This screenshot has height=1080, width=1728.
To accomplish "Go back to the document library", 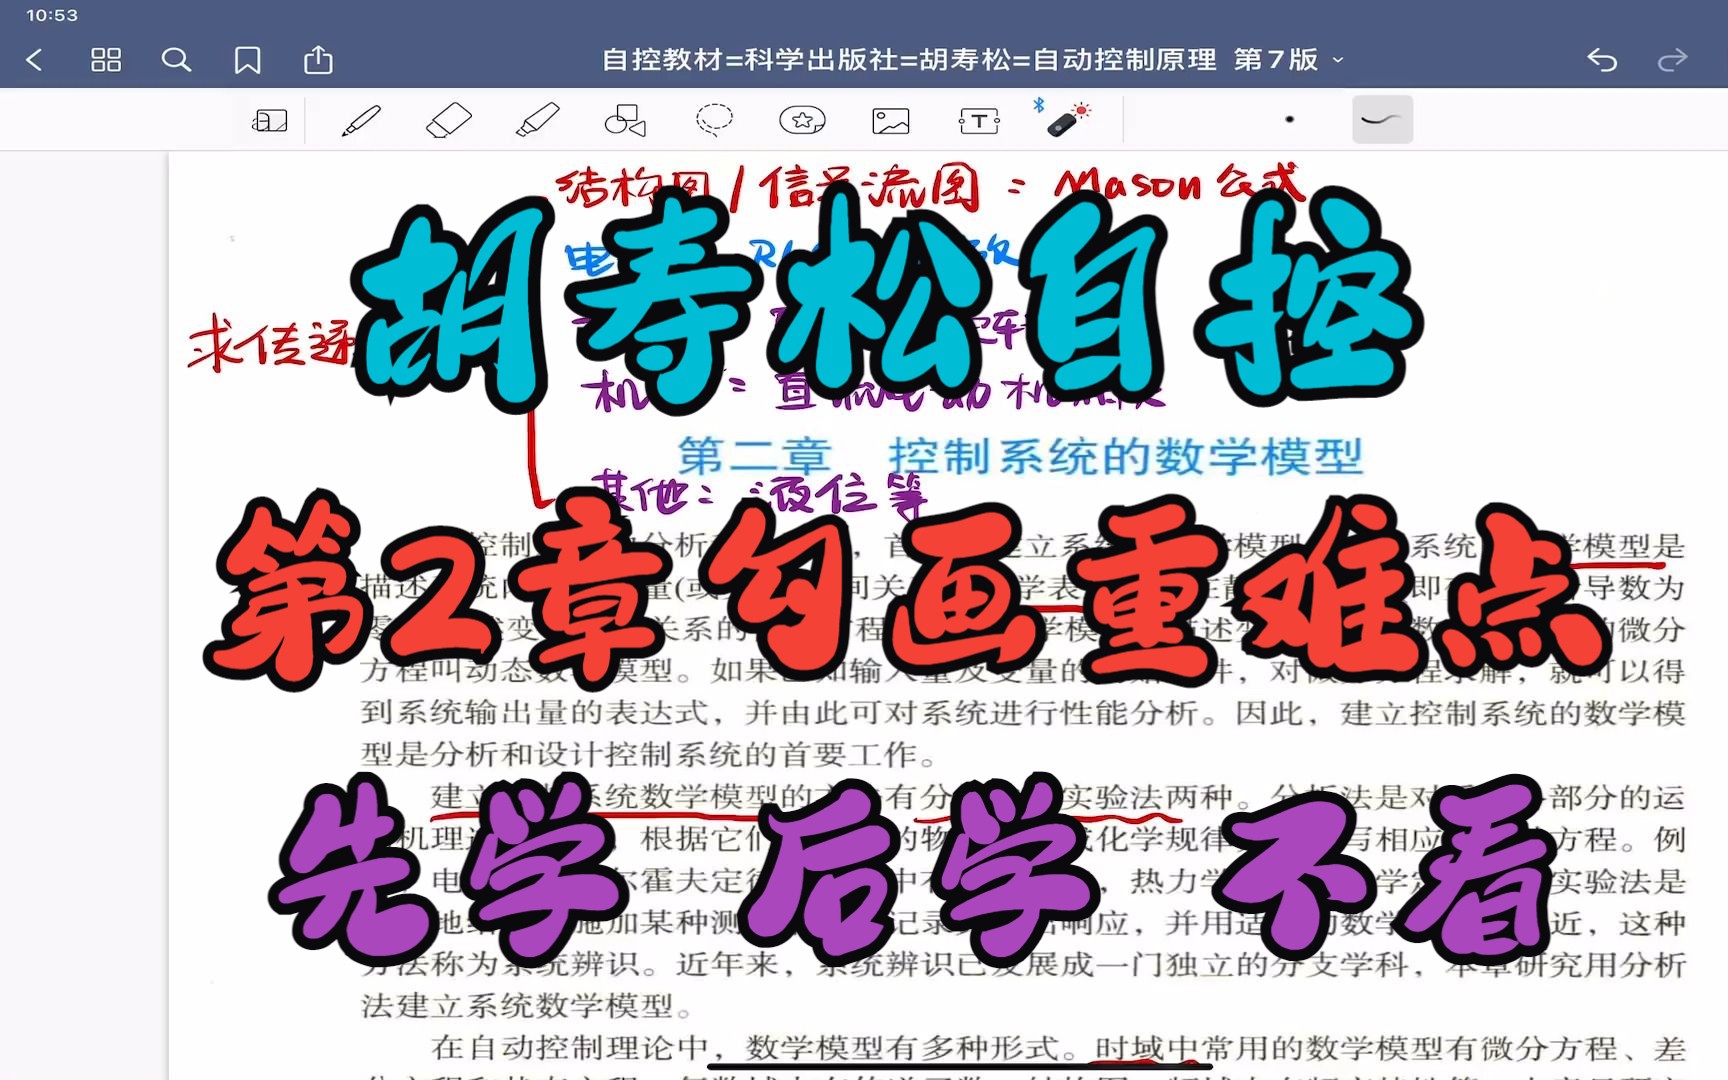I will pyautogui.click(x=35, y=60).
